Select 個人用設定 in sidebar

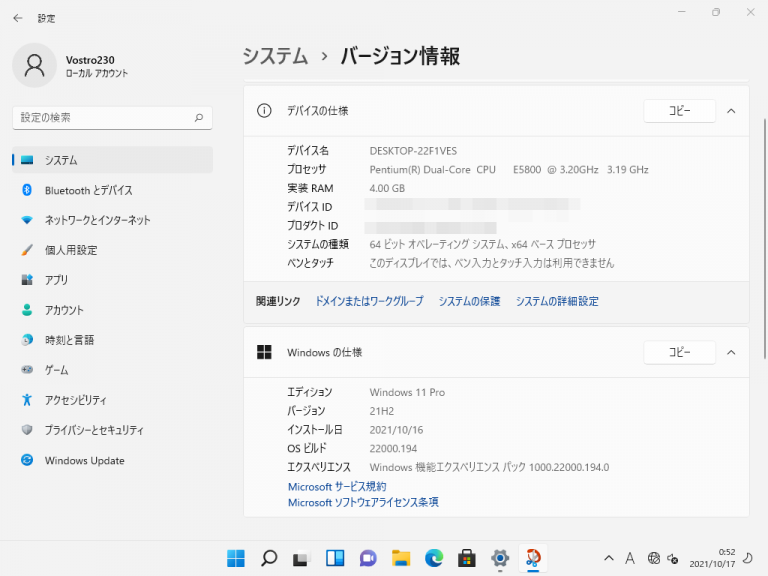click(x=70, y=250)
